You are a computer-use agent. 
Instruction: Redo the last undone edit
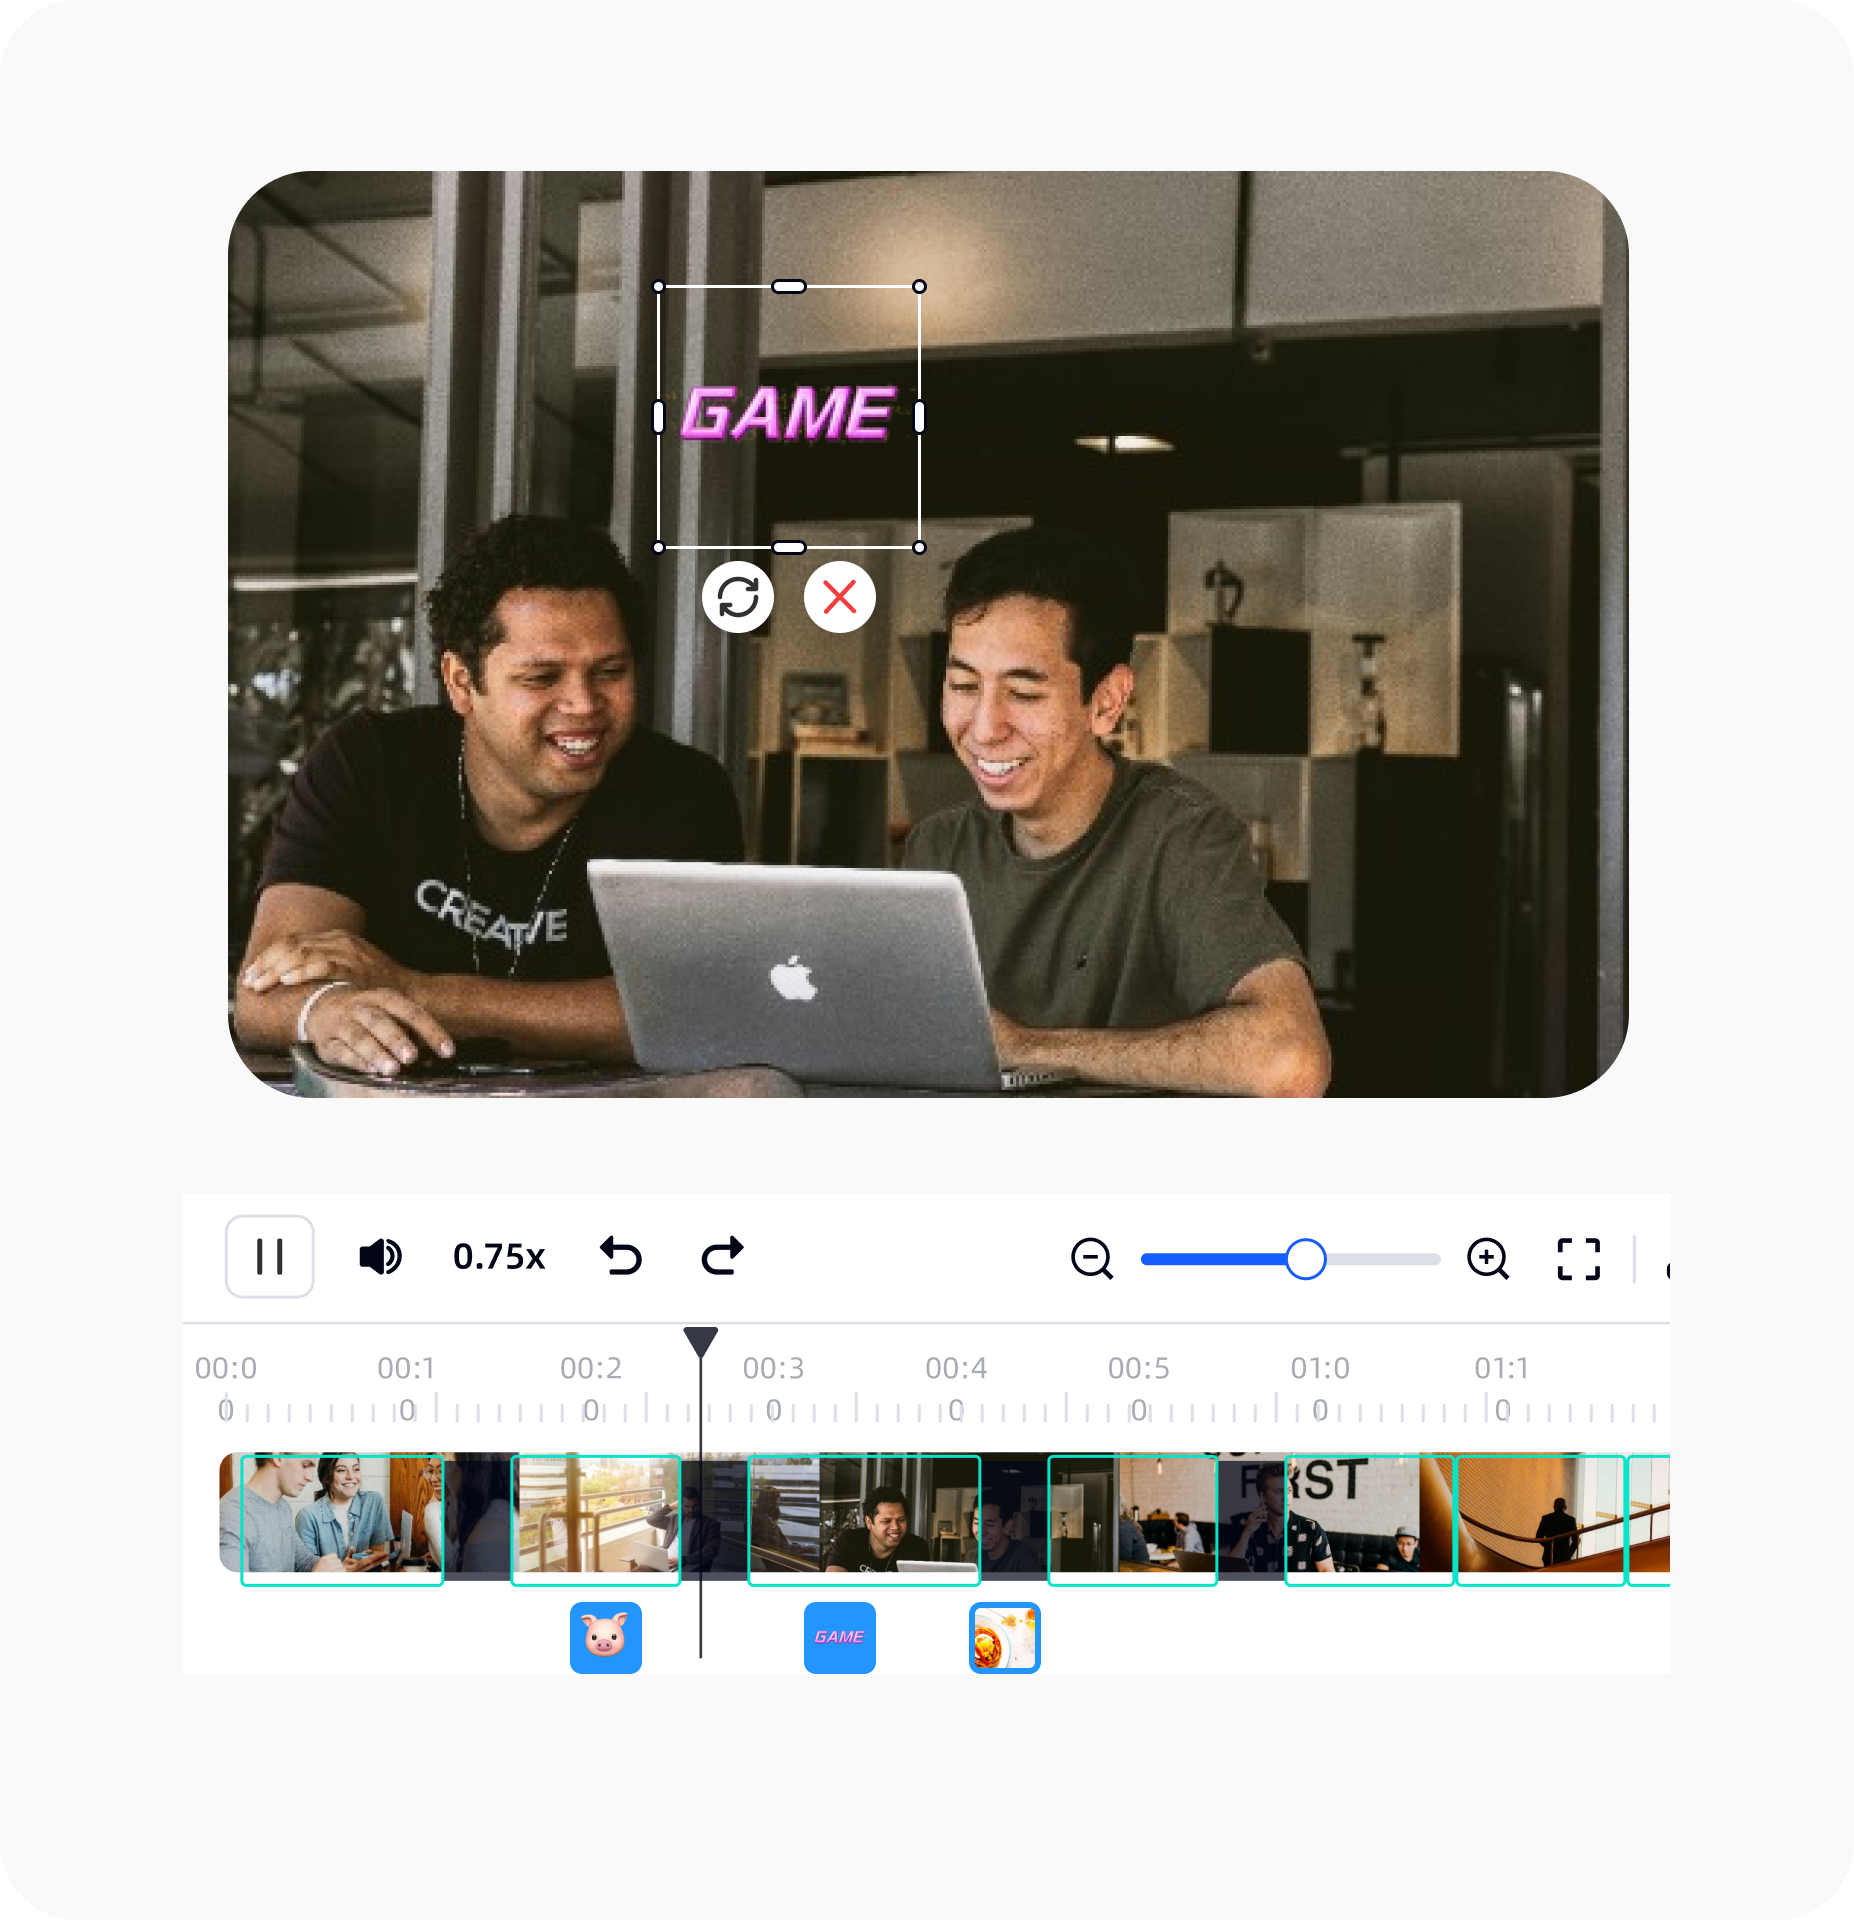click(722, 1256)
